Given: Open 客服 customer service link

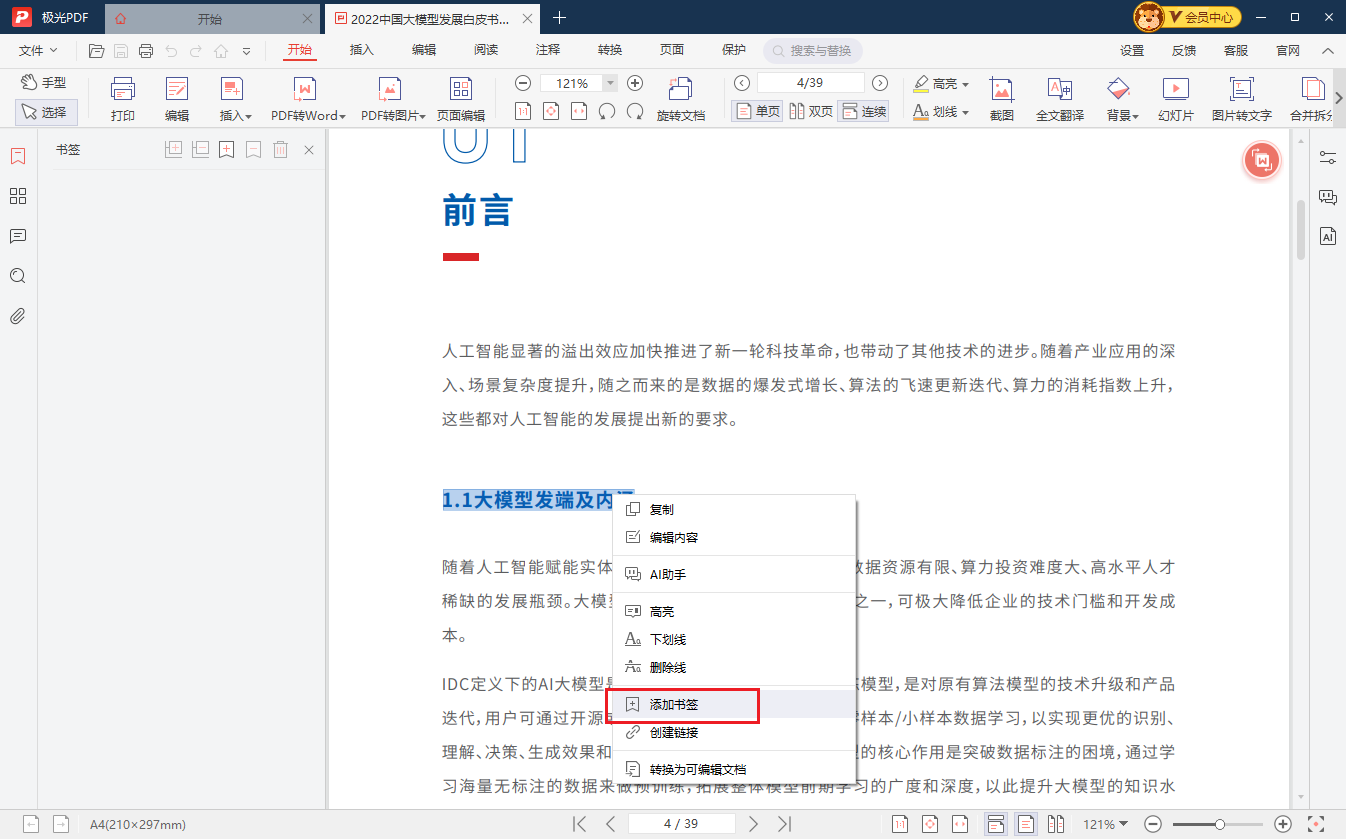Looking at the screenshot, I should 1236,51.
